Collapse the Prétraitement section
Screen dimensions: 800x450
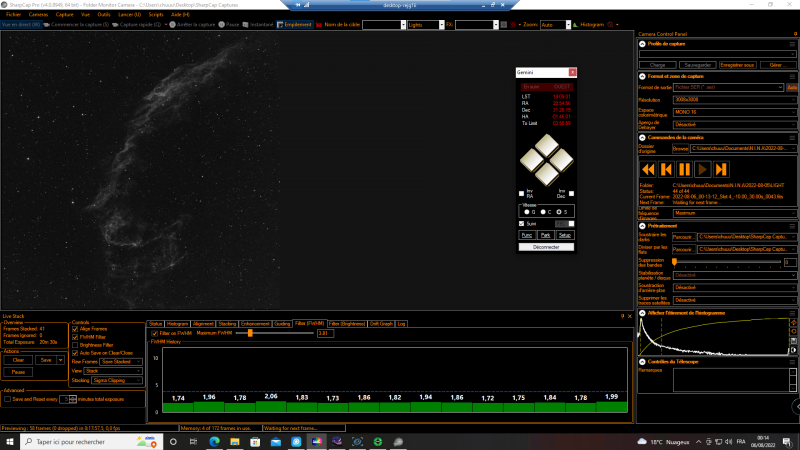642,226
